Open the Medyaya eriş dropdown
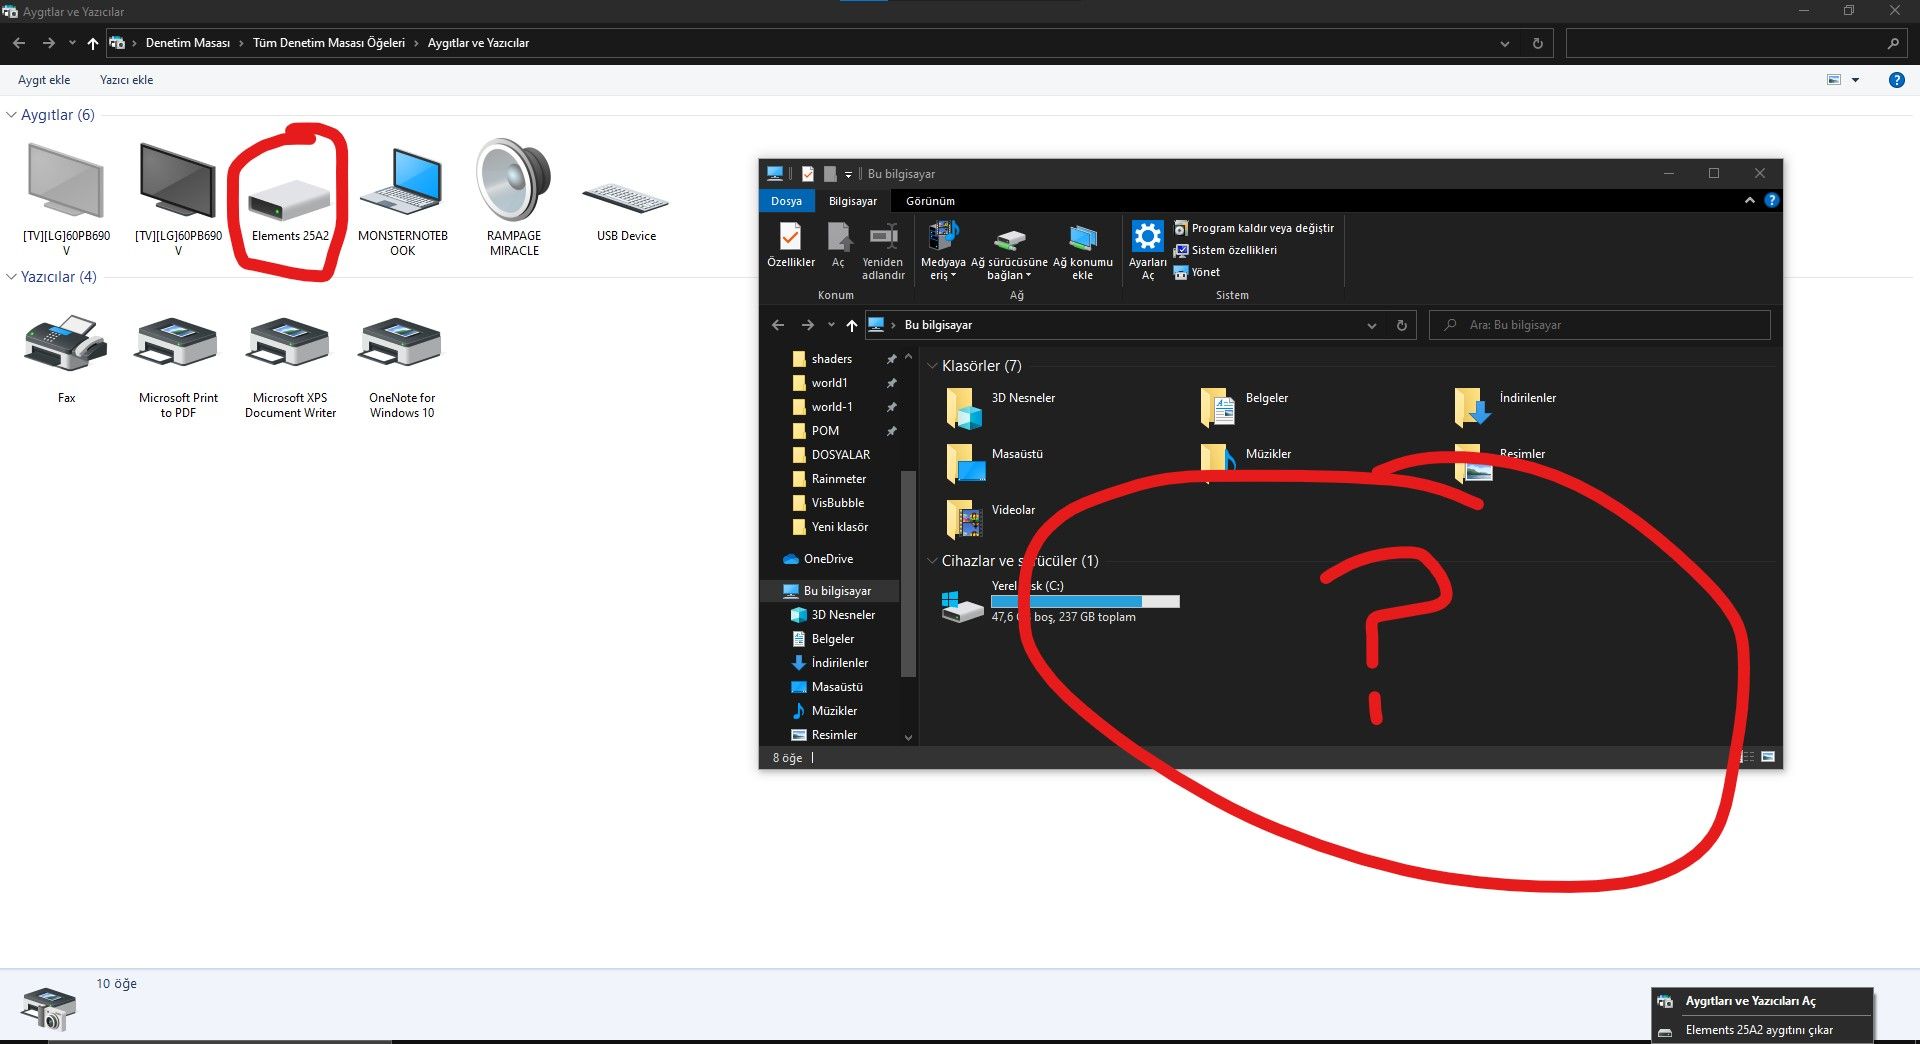Viewport: 1920px width, 1044px height. 943,251
